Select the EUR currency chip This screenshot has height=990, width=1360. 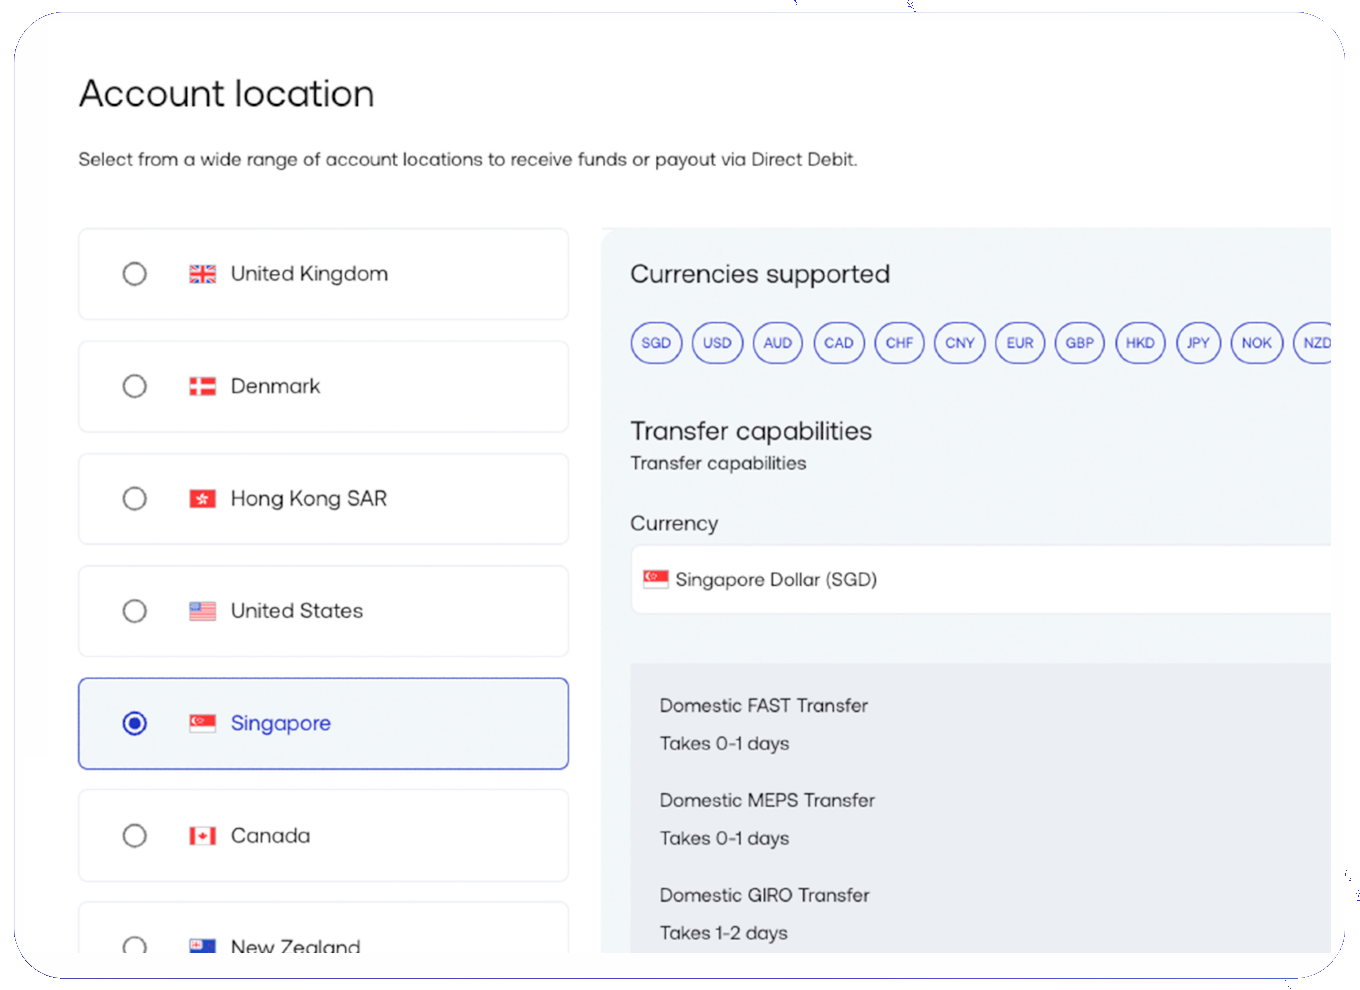1020,343
